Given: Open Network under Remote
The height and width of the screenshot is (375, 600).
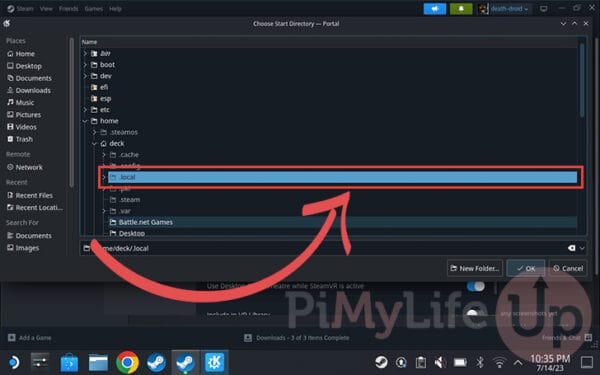Looking at the screenshot, I should [x=25, y=167].
